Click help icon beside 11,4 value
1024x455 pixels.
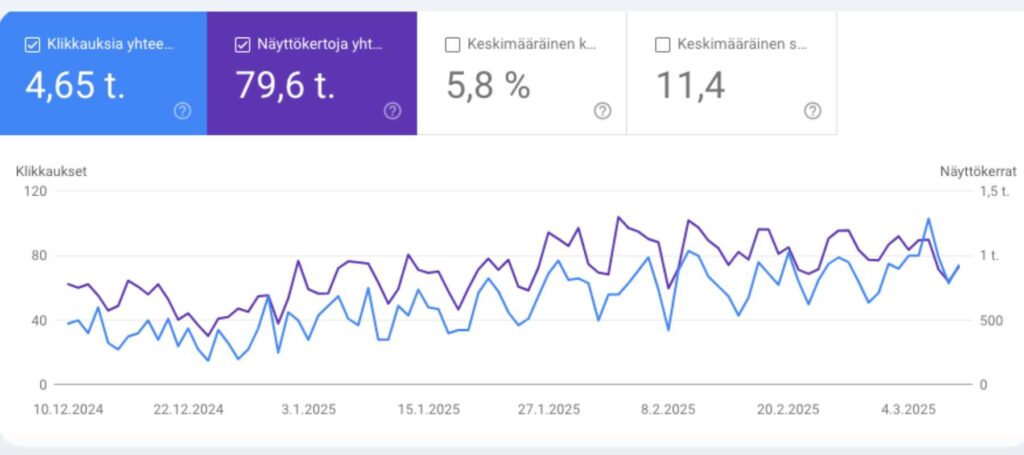[812, 111]
